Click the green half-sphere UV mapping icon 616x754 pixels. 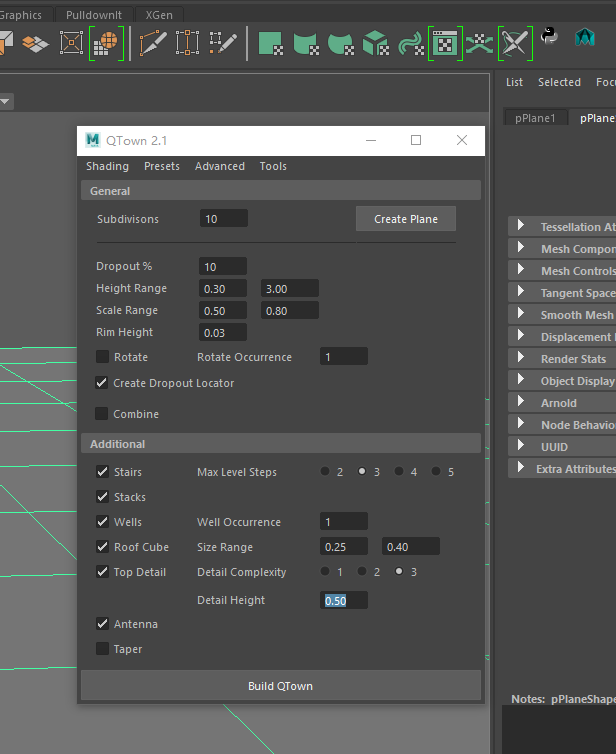[341, 44]
